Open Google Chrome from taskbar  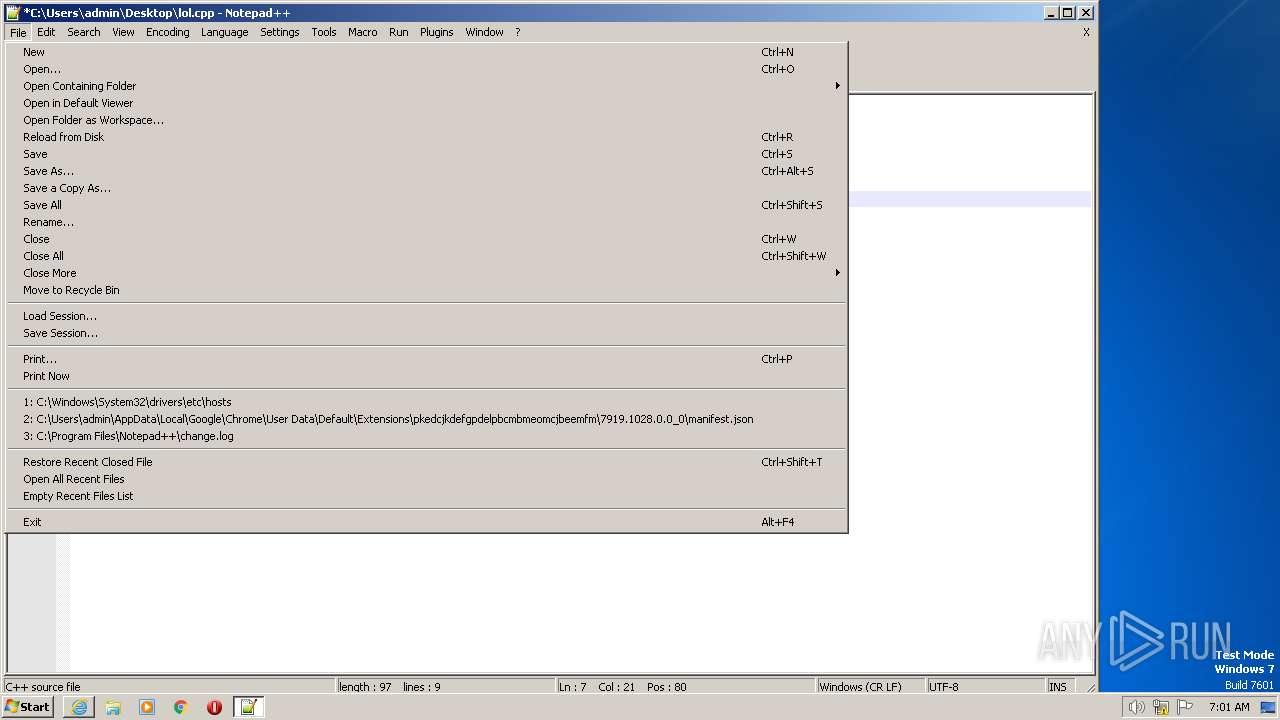181,707
